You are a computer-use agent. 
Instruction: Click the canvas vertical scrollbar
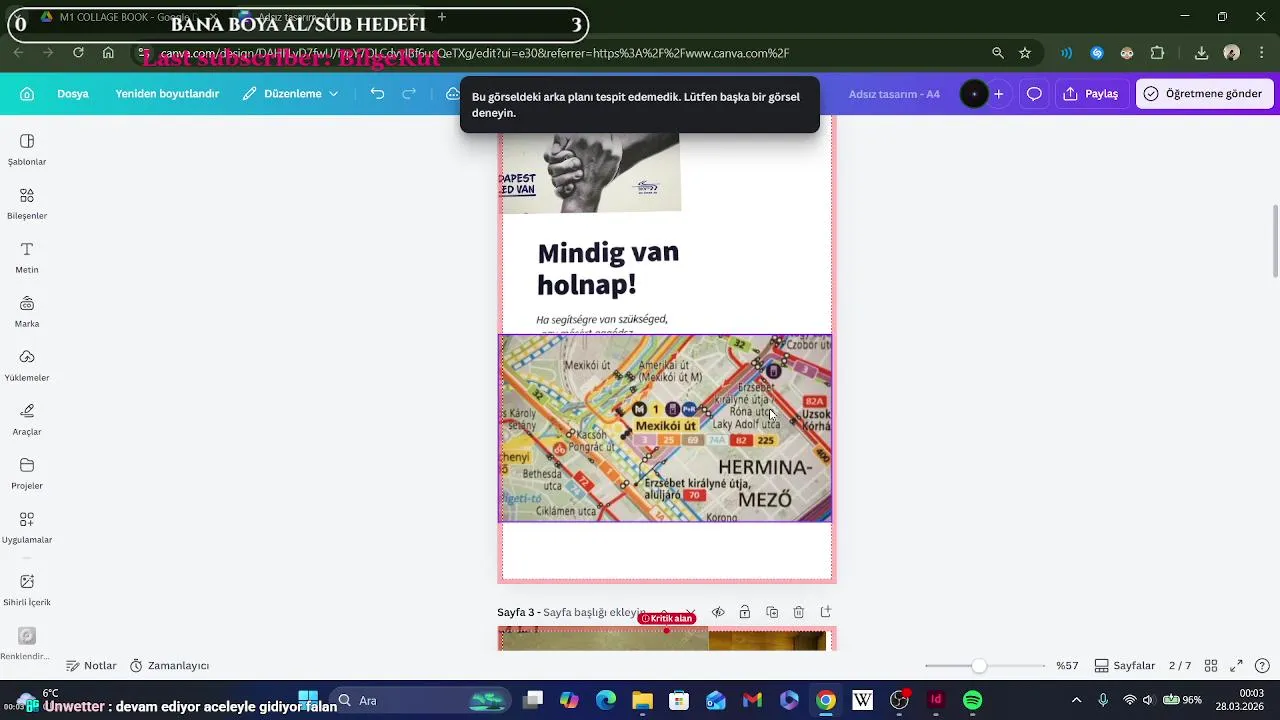(1275, 240)
